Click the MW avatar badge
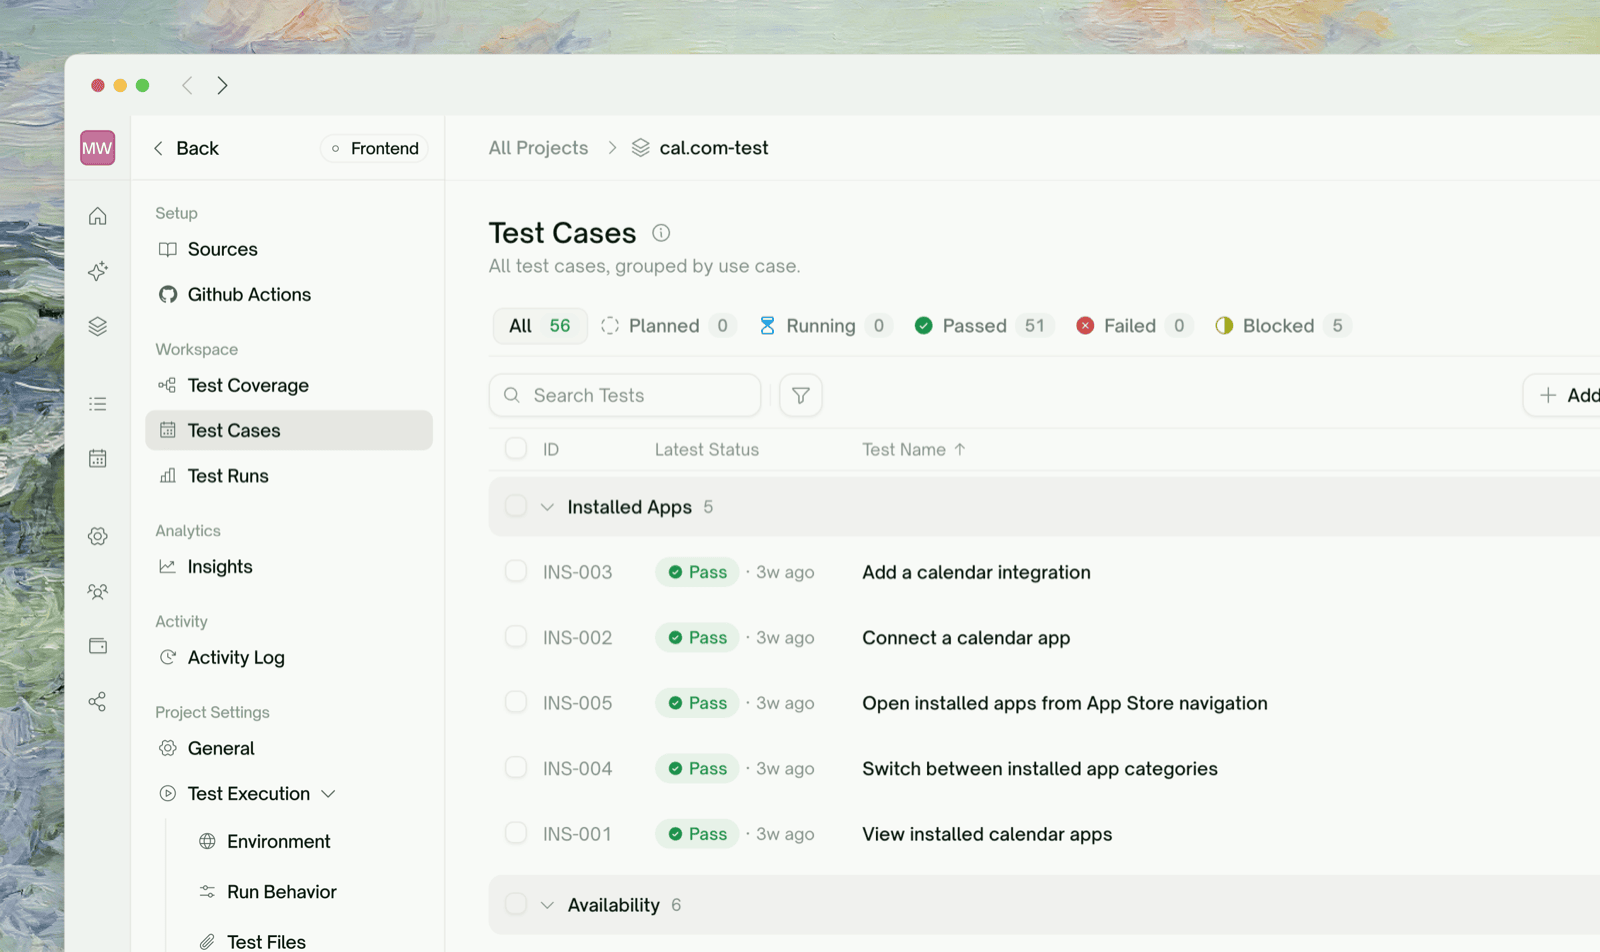The image size is (1600, 952). [97, 148]
